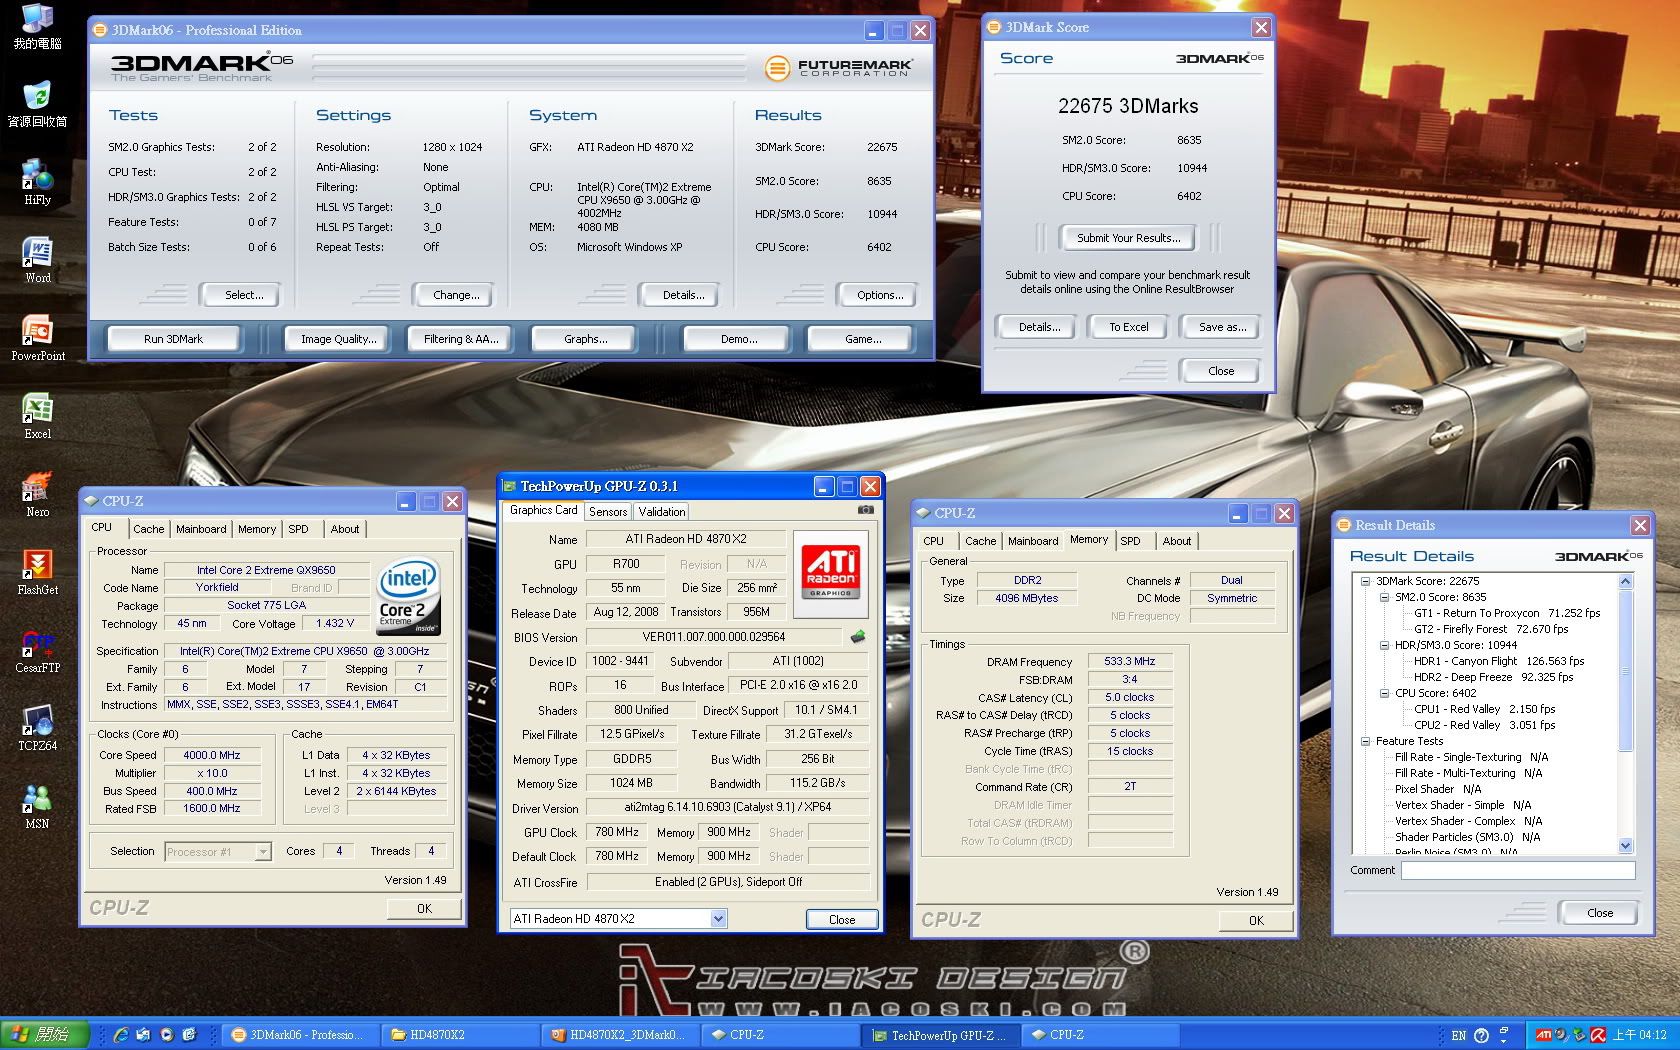
Task: Click the Game button in 3DMark06
Action: [863, 339]
